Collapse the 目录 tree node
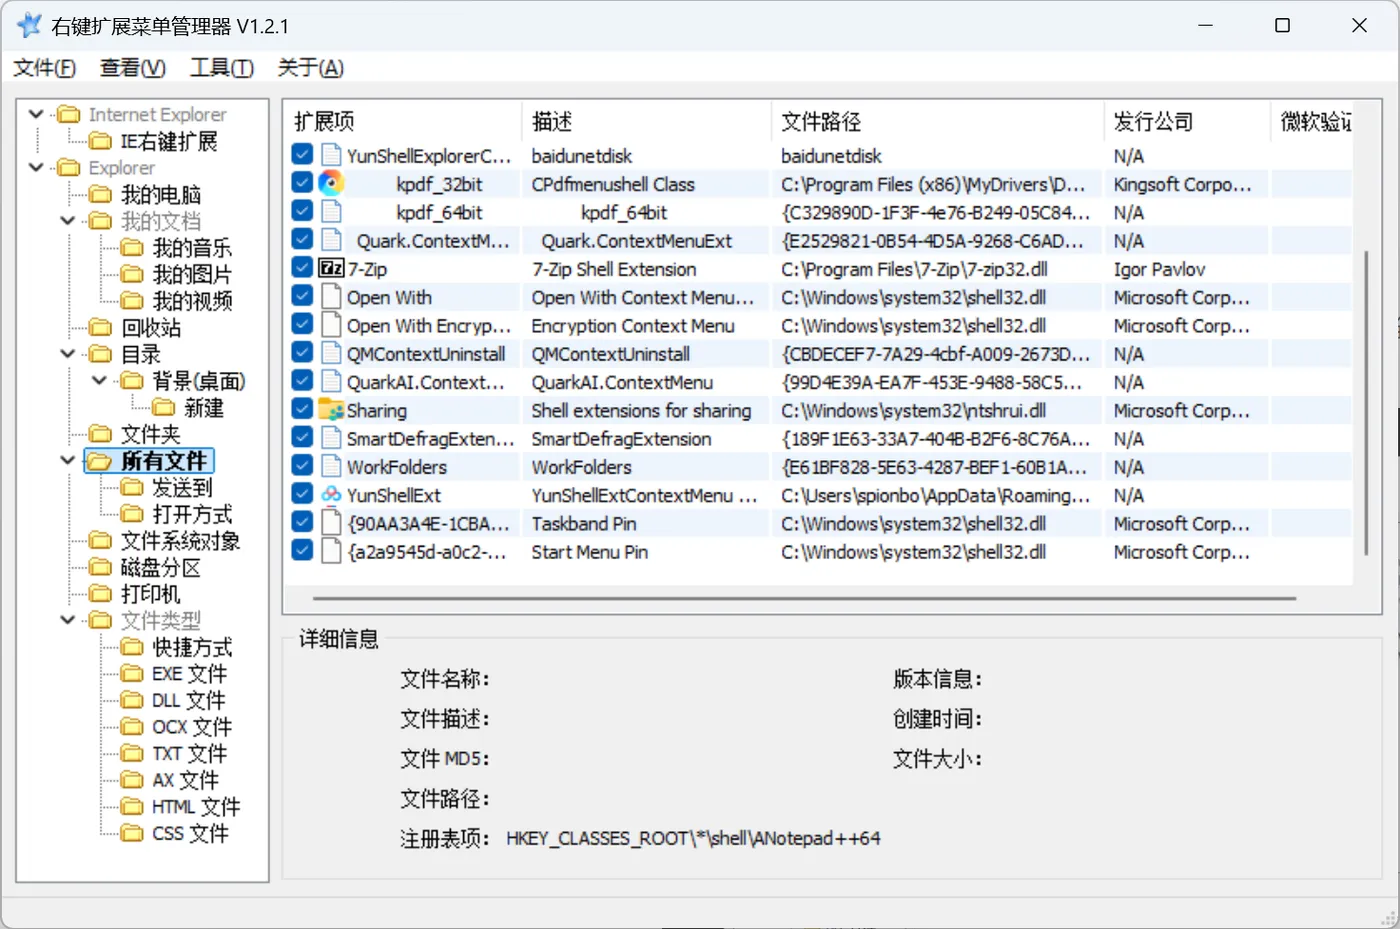The image size is (1400, 929). coord(68,354)
